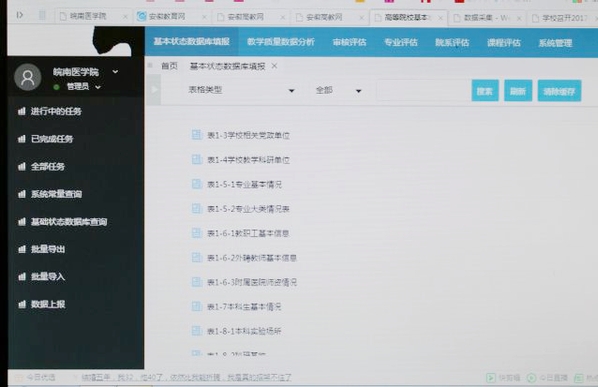This screenshot has height=387, width=598.
Task: Click the 清除缓存 button
Action: pyautogui.click(x=559, y=91)
